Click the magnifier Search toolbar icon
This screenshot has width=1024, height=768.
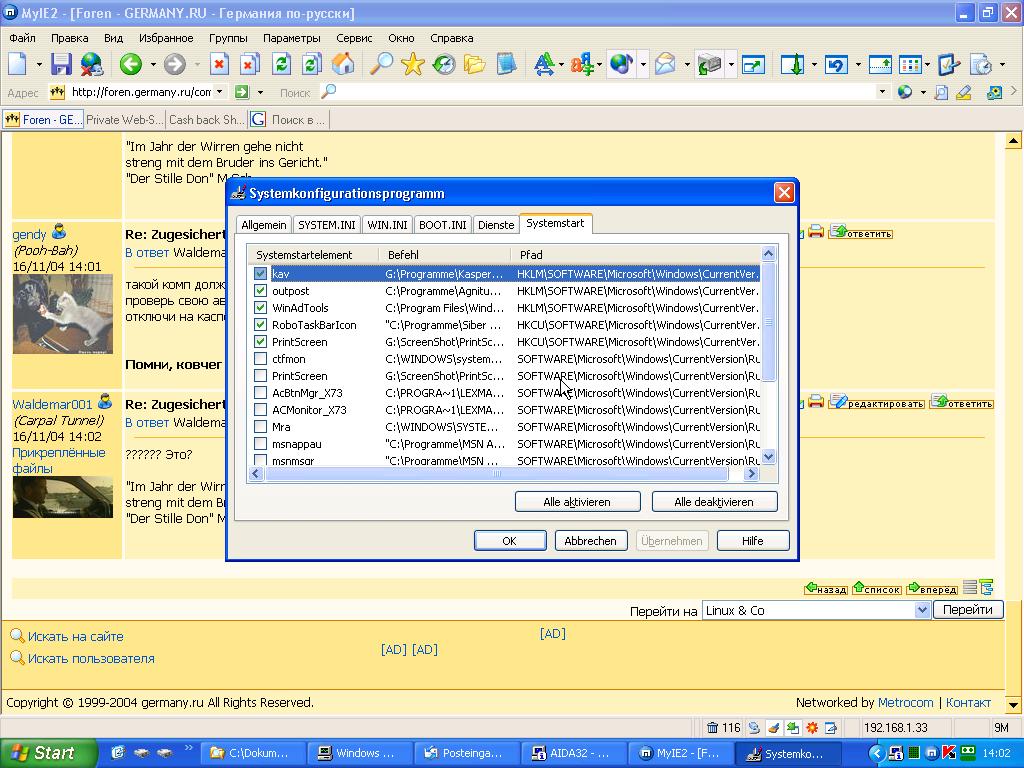[x=381, y=64]
